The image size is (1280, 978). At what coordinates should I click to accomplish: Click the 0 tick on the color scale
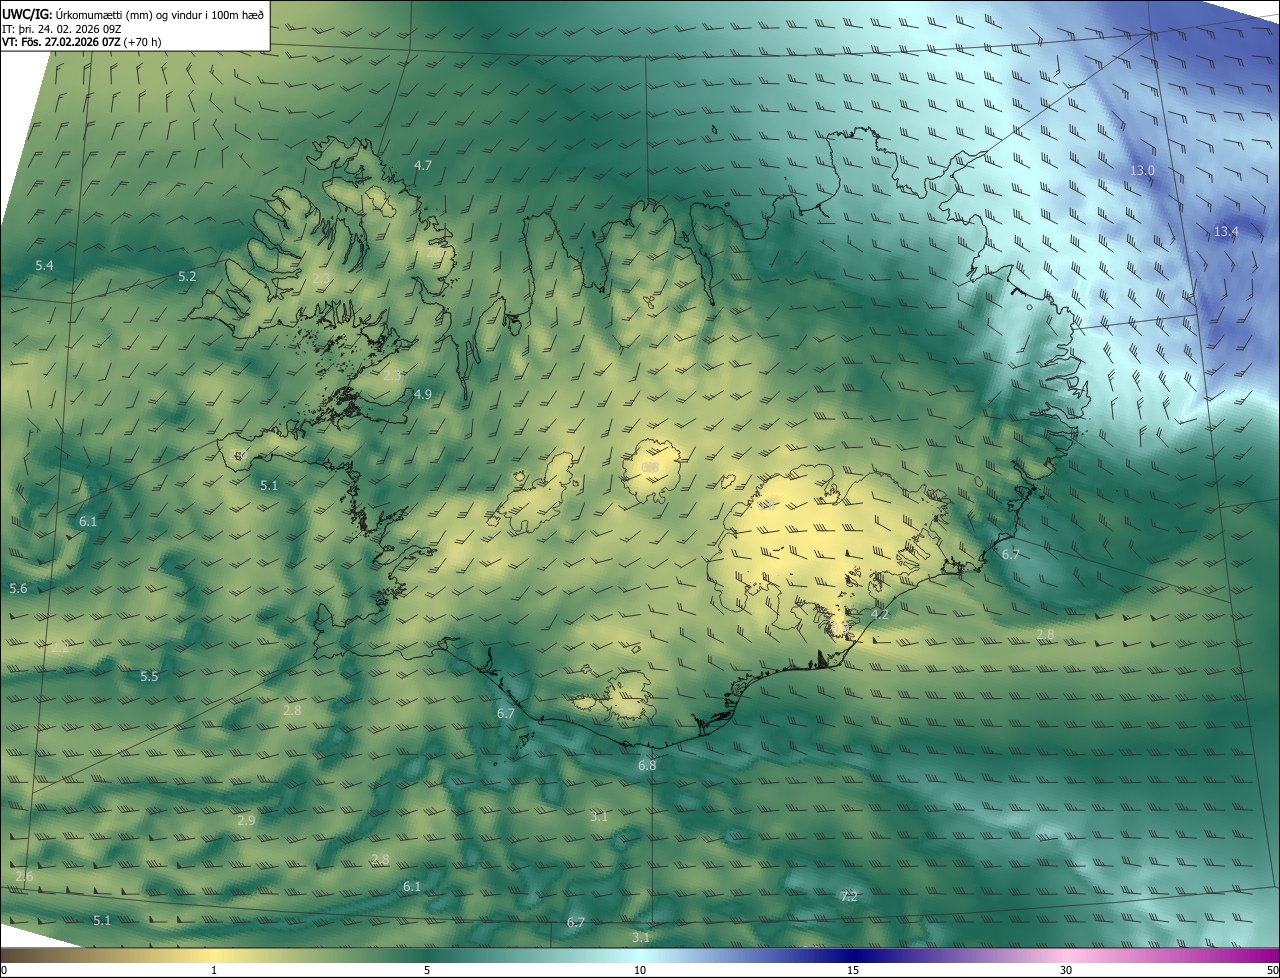coord(3,970)
